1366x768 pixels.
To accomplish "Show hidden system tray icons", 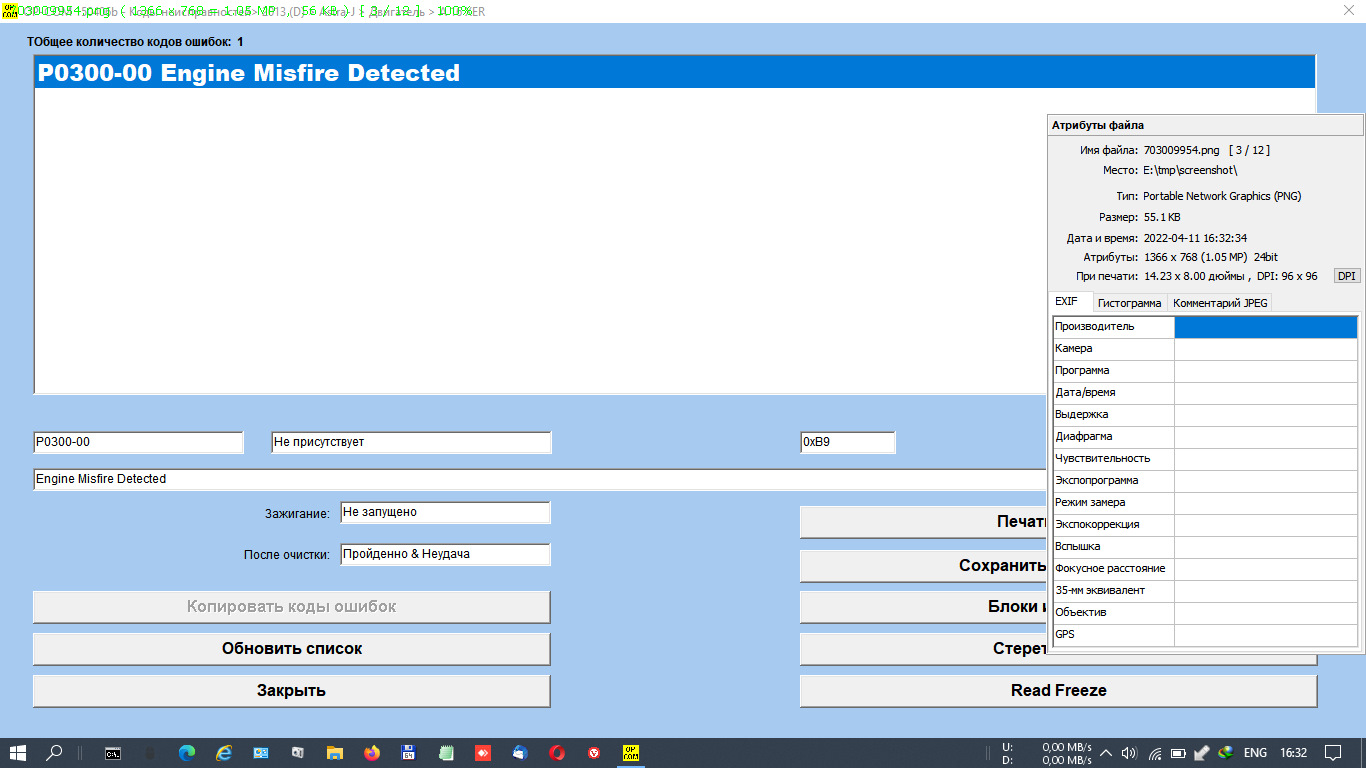I will pyautogui.click(x=1105, y=753).
